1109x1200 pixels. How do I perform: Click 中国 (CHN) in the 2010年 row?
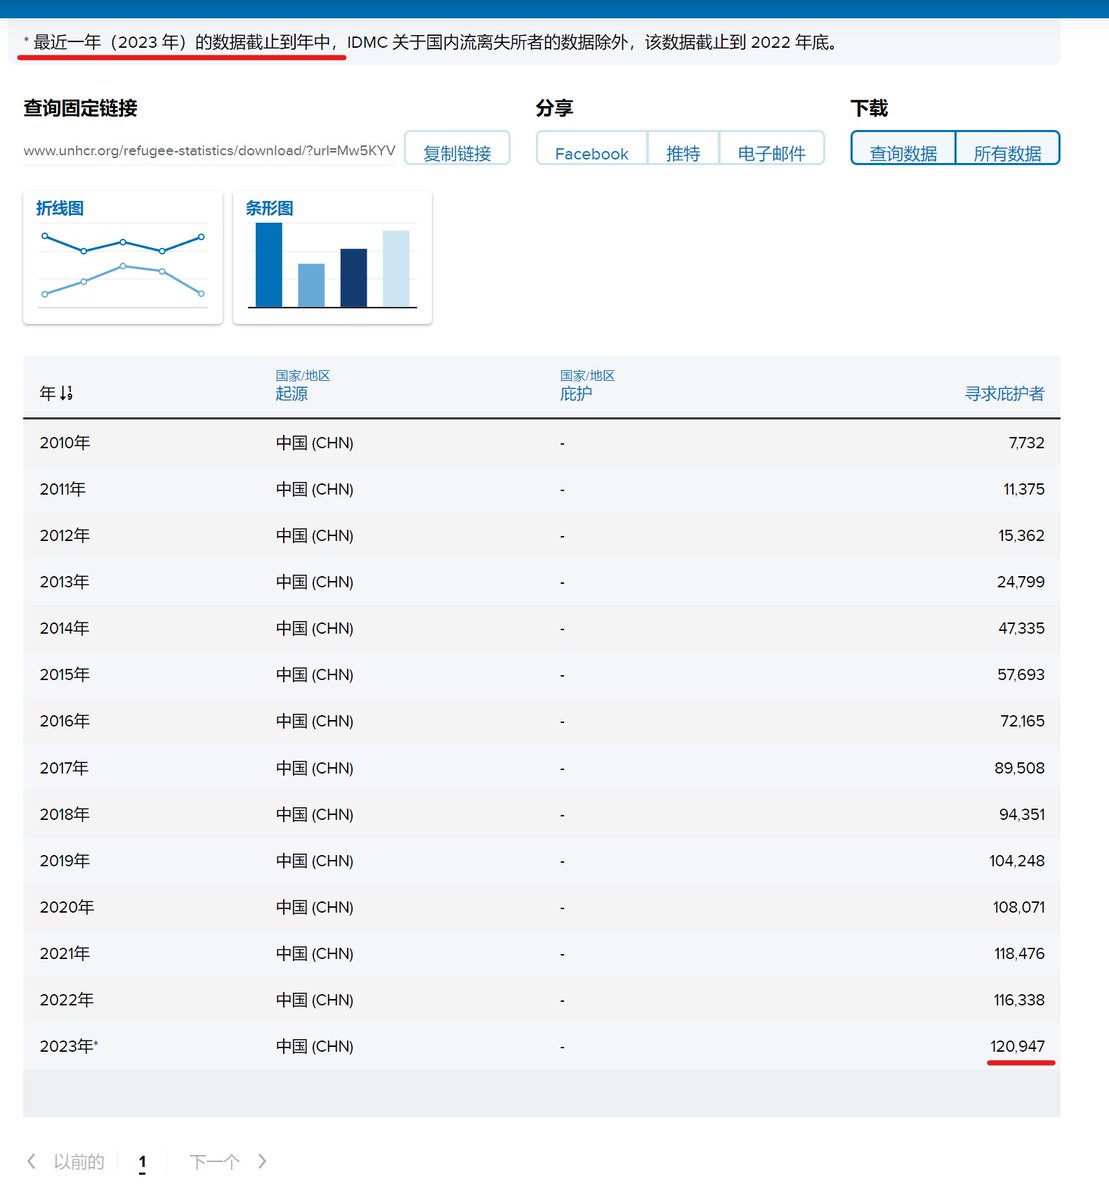(x=315, y=442)
